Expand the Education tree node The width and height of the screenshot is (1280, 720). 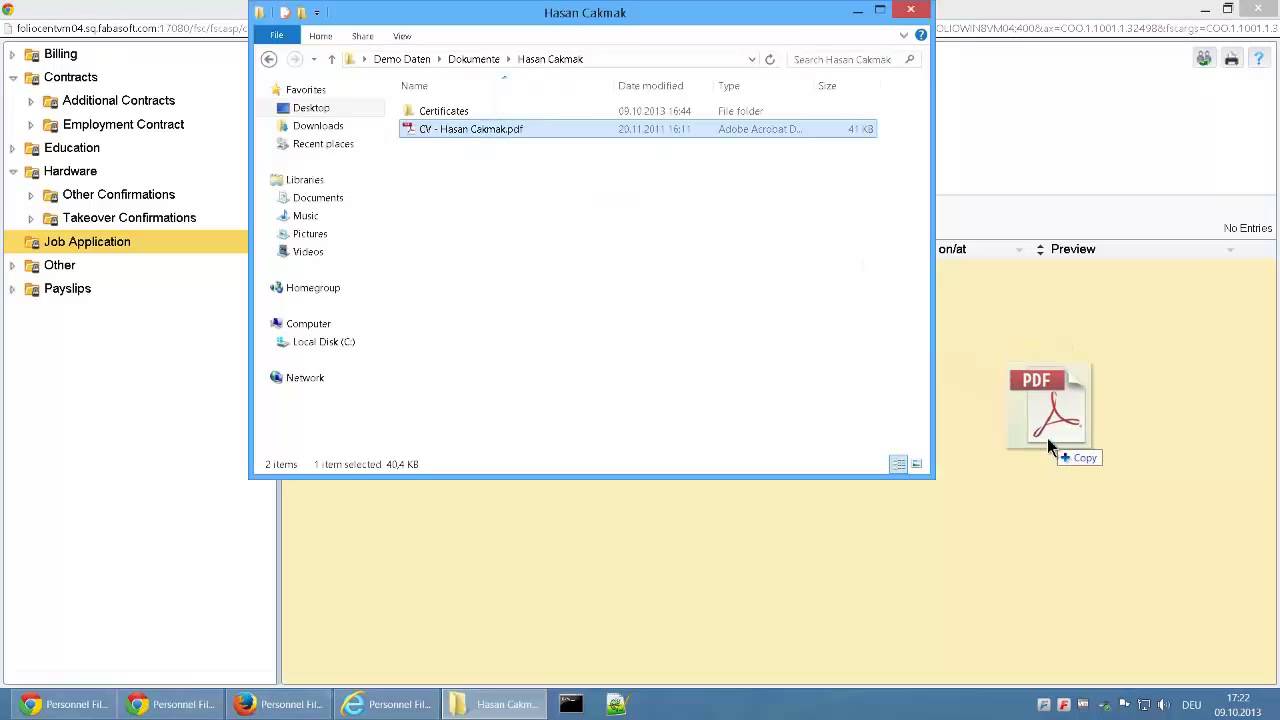coord(12,148)
